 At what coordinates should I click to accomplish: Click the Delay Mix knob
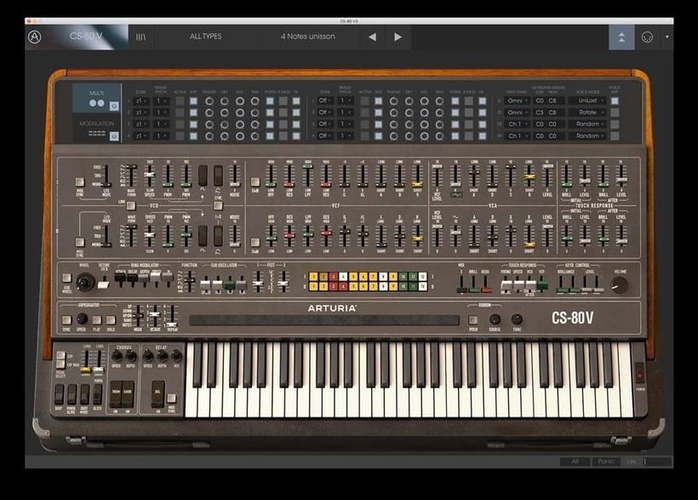click(x=177, y=356)
